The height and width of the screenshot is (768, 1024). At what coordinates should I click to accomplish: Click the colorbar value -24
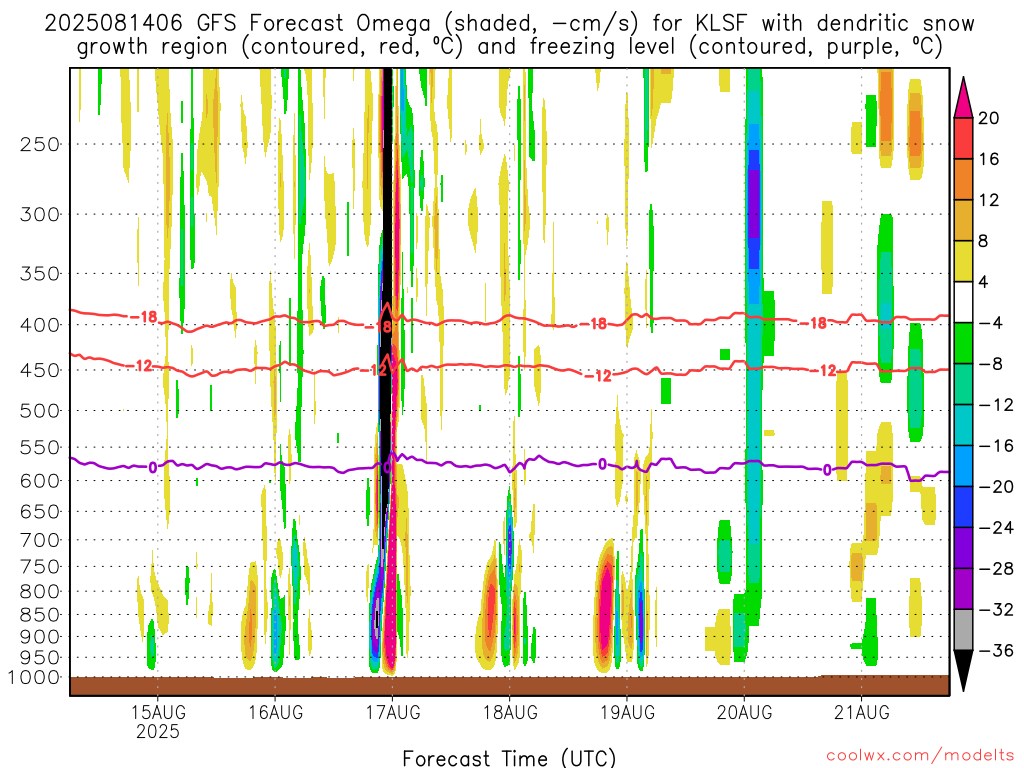coord(996,528)
